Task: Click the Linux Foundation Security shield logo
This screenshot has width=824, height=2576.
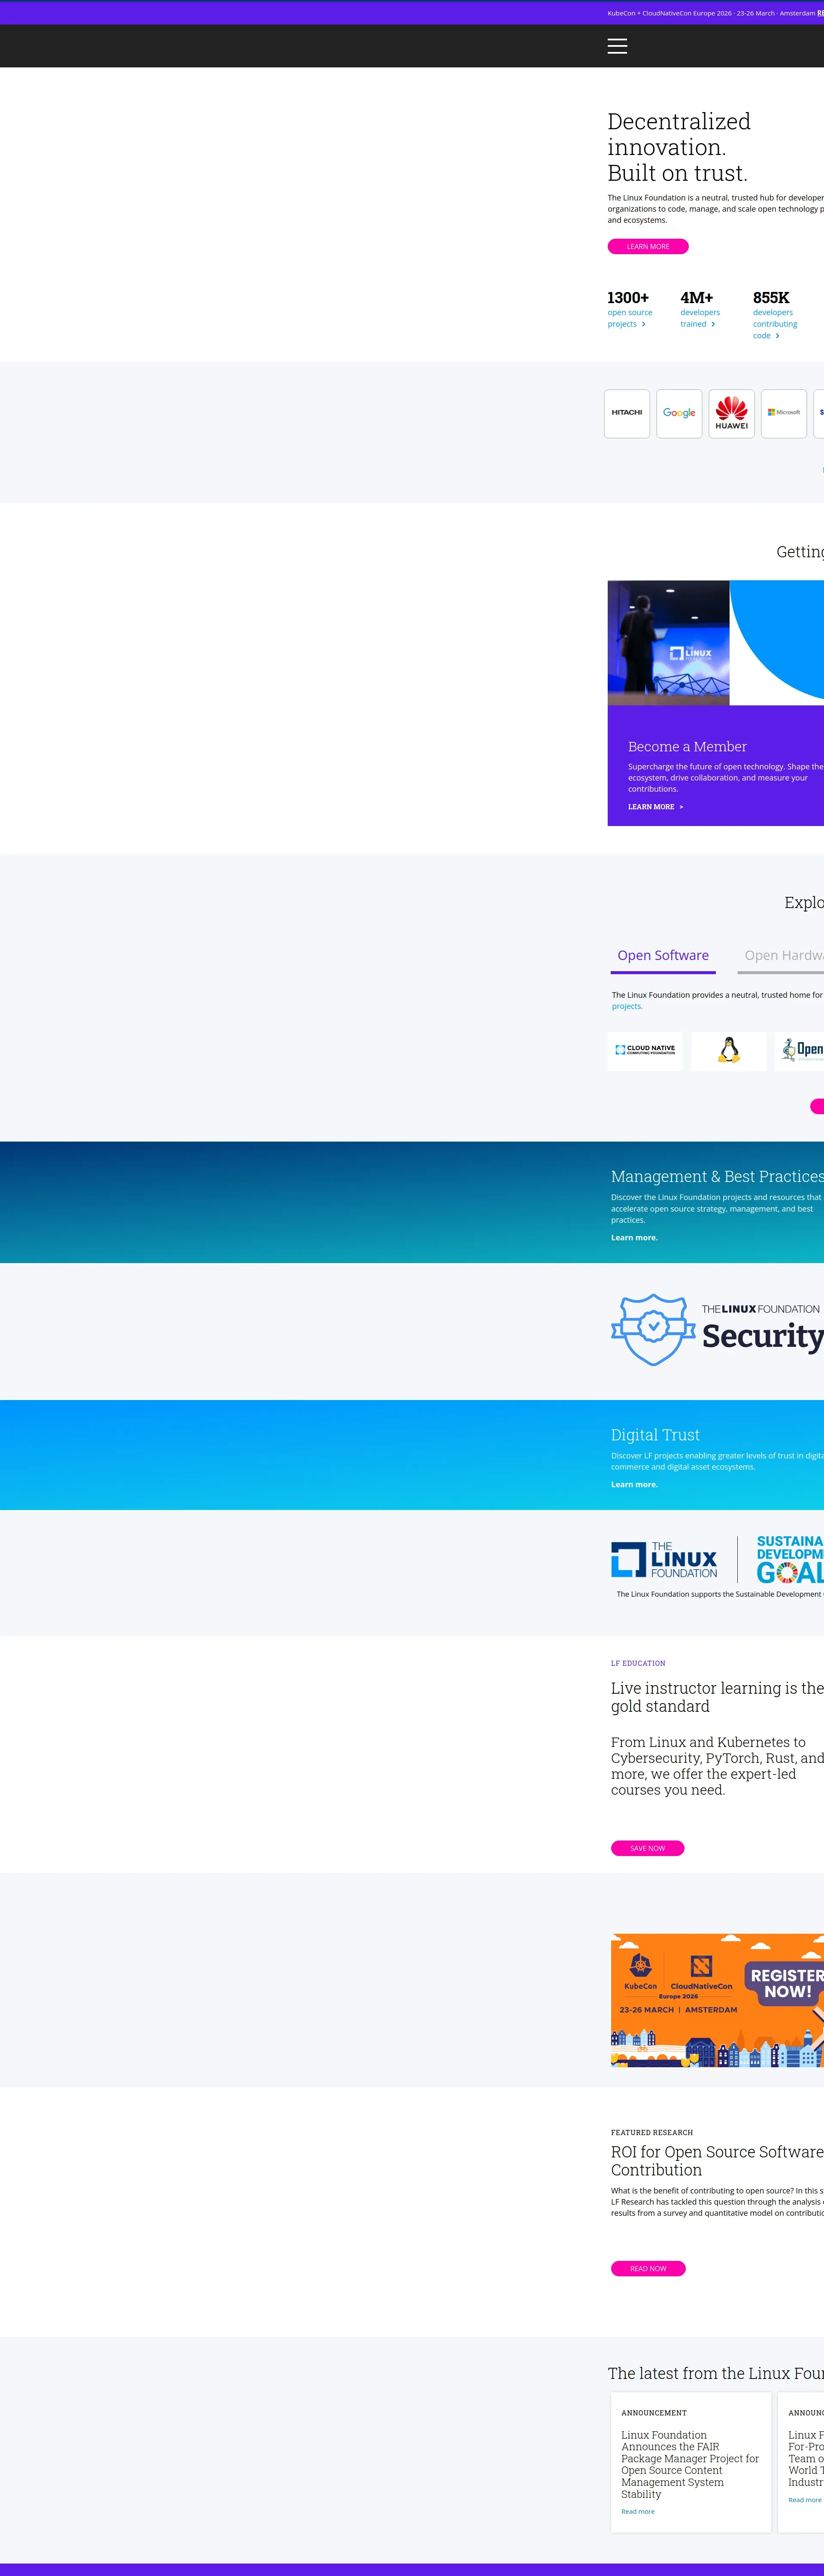Action: tap(716, 1330)
